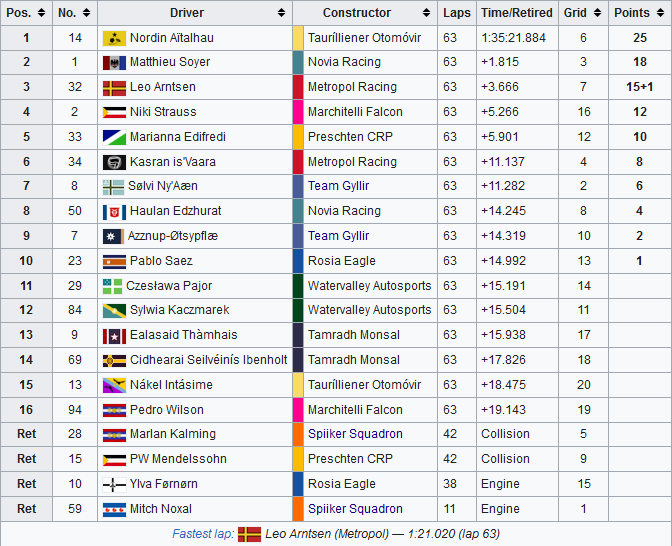This screenshot has width=672, height=546.
Task: Sort rows by the Constructor column header
Action: point(365,13)
